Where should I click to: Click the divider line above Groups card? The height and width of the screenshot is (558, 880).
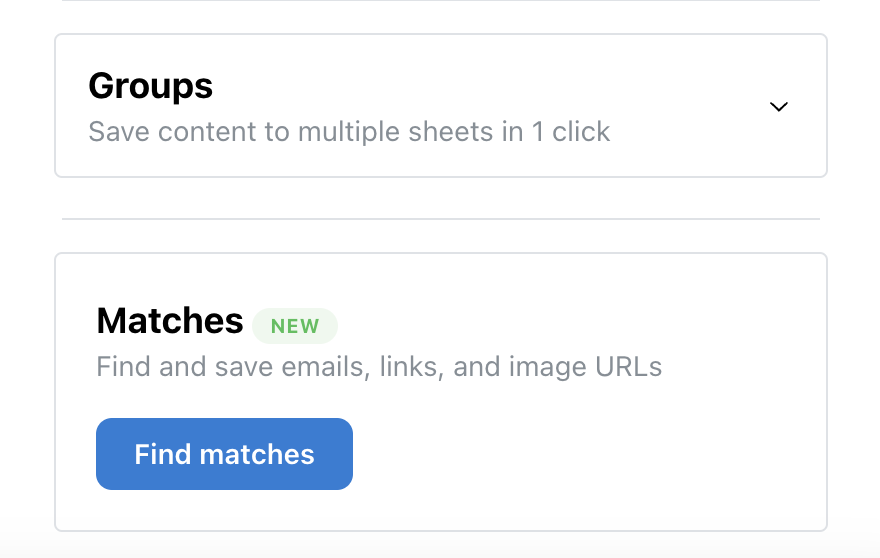[440, 1]
